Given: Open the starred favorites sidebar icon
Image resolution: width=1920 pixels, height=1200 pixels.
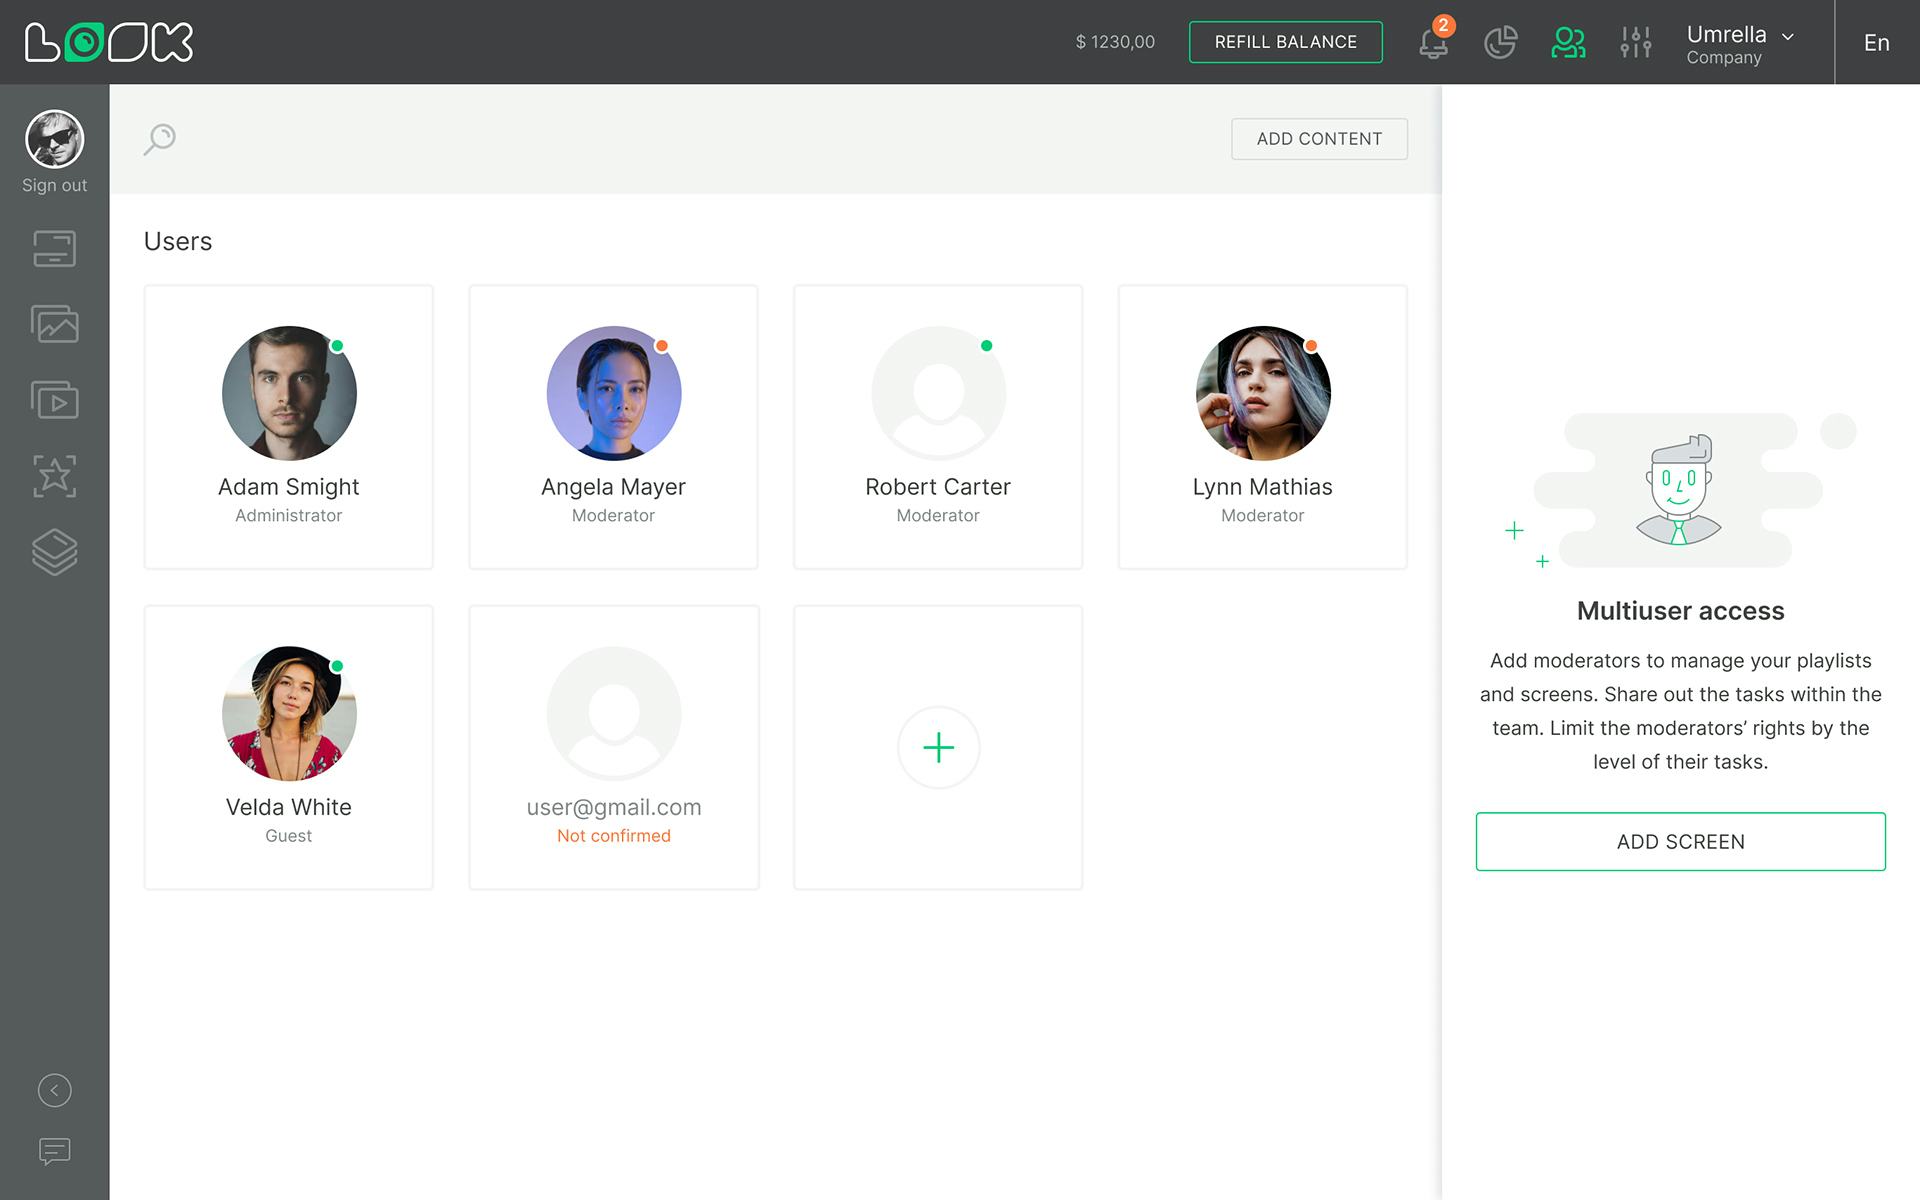Looking at the screenshot, I should [54, 476].
